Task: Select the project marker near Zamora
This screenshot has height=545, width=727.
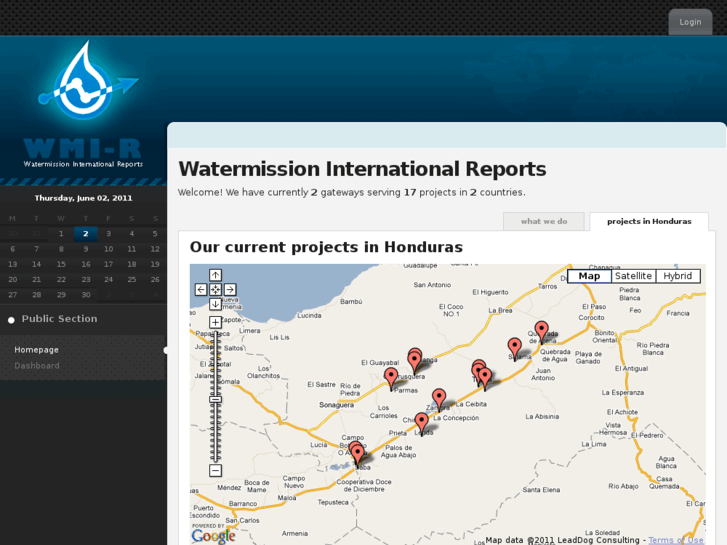Action: click(439, 400)
